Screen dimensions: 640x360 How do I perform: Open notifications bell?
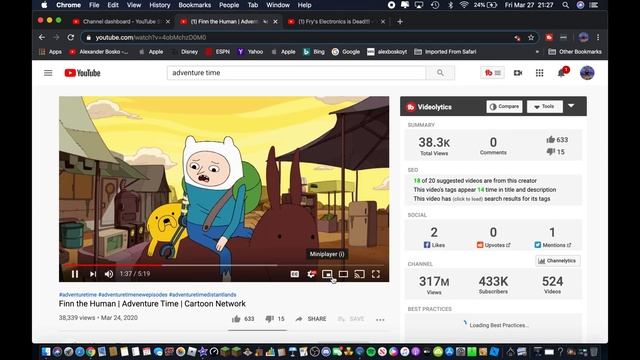[x=561, y=73]
